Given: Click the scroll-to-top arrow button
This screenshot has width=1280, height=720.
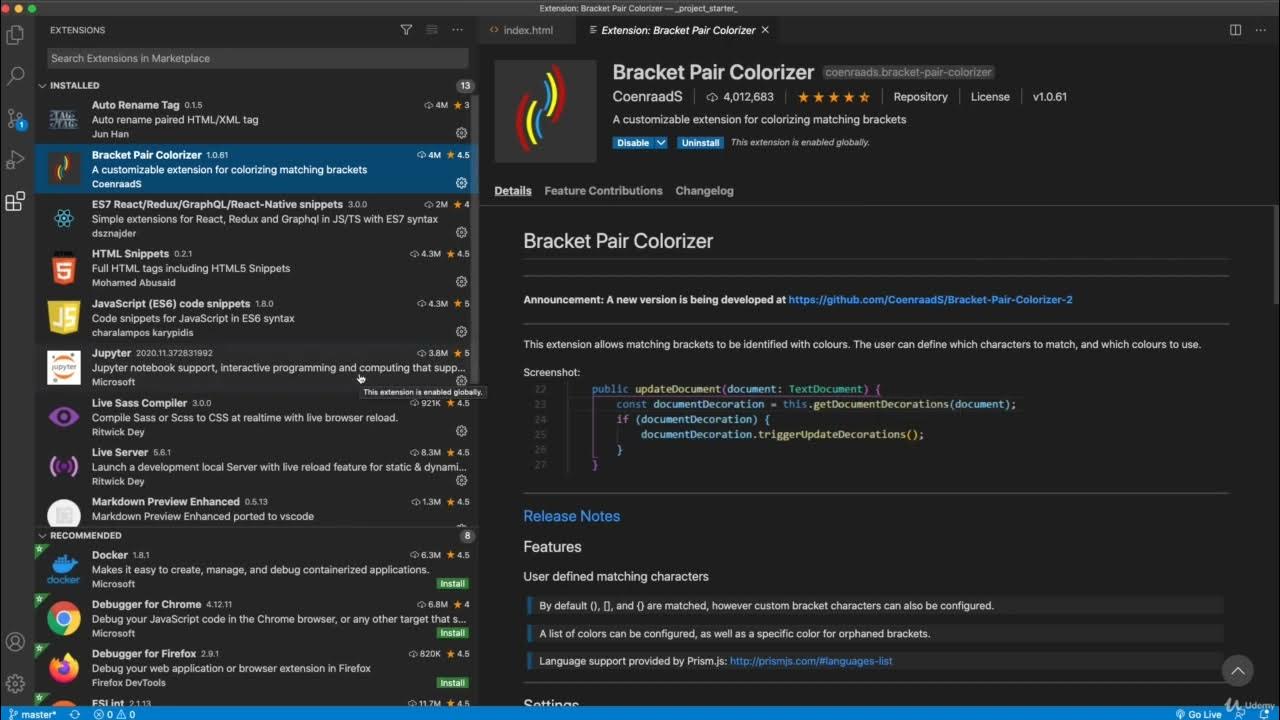Looking at the screenshot, I should [1237, 670].
